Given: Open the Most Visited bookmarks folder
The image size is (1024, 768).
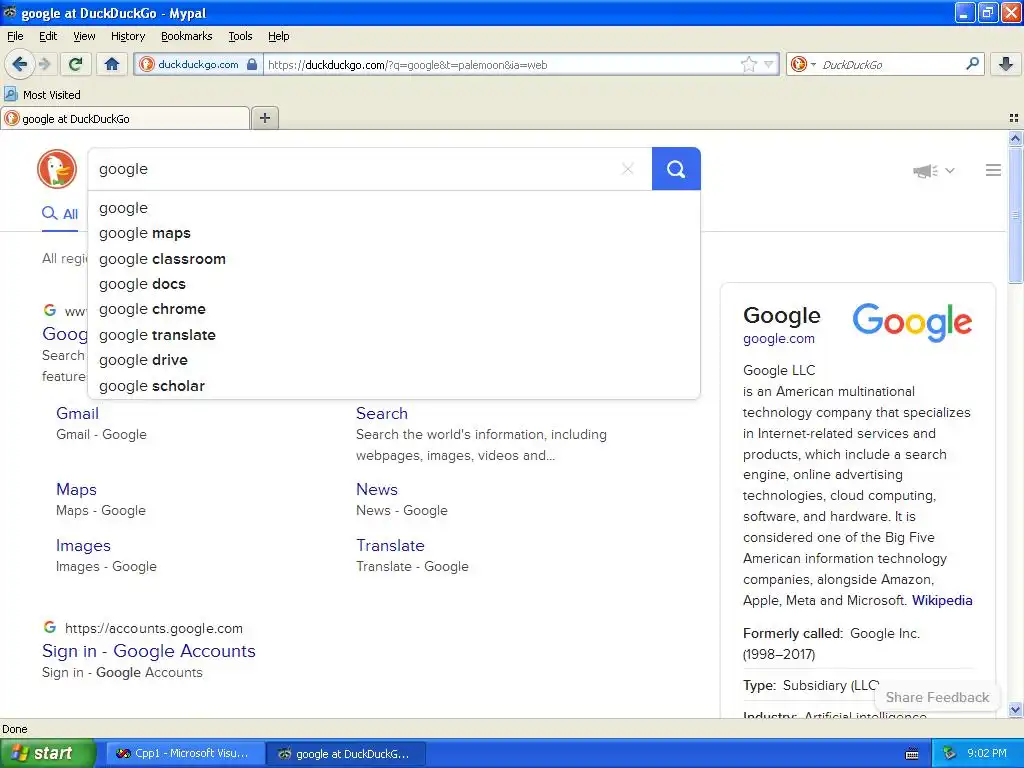Looking at the screenshot, I should coord(42,95).
